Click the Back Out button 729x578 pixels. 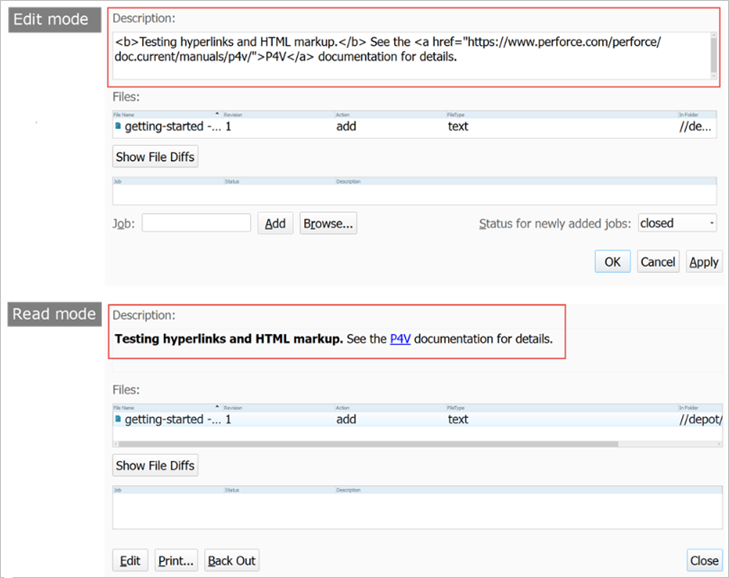[232, 561]
